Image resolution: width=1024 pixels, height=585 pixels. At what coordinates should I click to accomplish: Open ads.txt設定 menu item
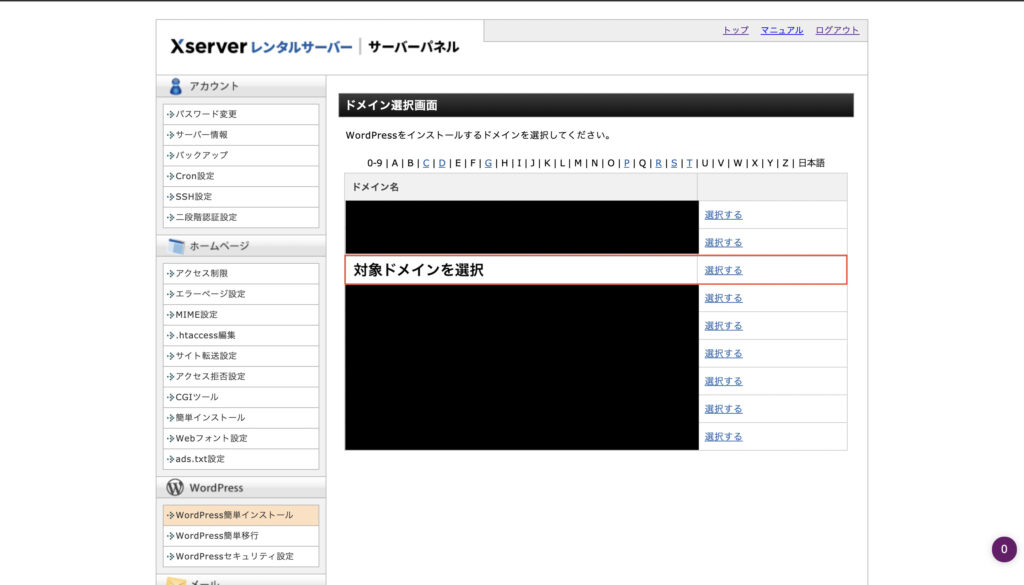click(x=241, y=459)
